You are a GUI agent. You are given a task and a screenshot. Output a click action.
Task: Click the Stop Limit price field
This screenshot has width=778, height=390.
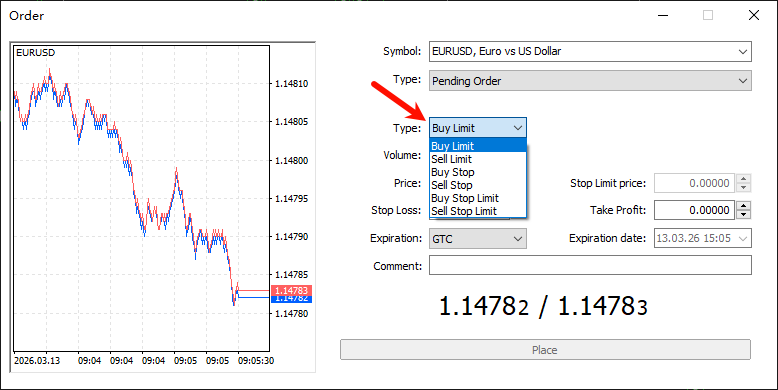(x=694, y=183)
